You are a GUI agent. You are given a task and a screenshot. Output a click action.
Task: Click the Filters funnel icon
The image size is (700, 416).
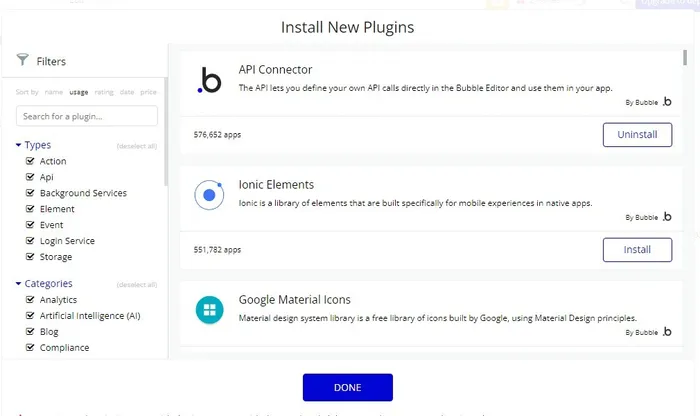(23, 61)
